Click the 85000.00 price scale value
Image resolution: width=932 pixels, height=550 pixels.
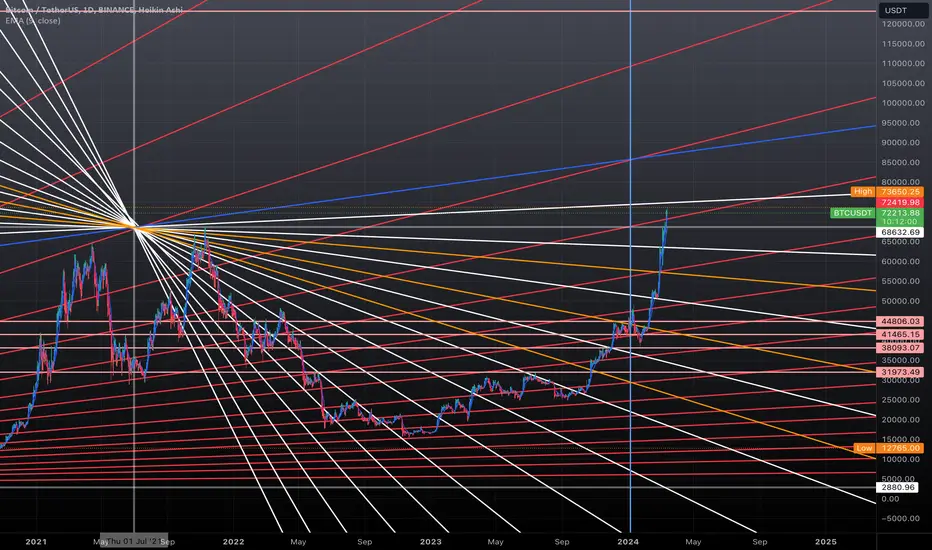(902, 162)
